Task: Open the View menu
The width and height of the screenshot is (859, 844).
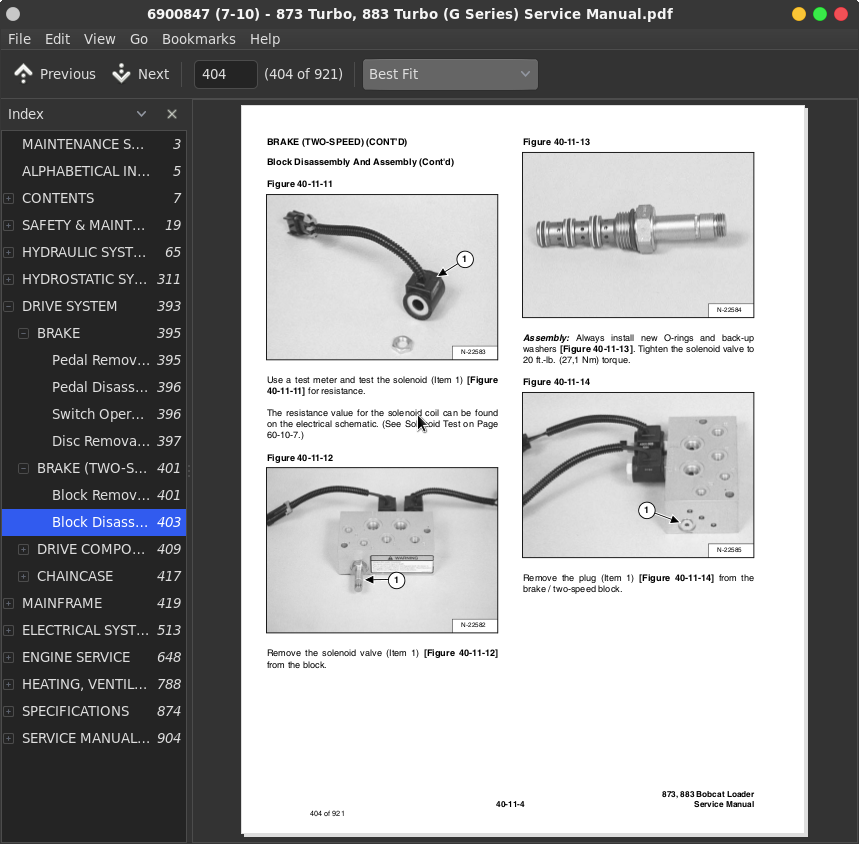Action: [99, 39]
